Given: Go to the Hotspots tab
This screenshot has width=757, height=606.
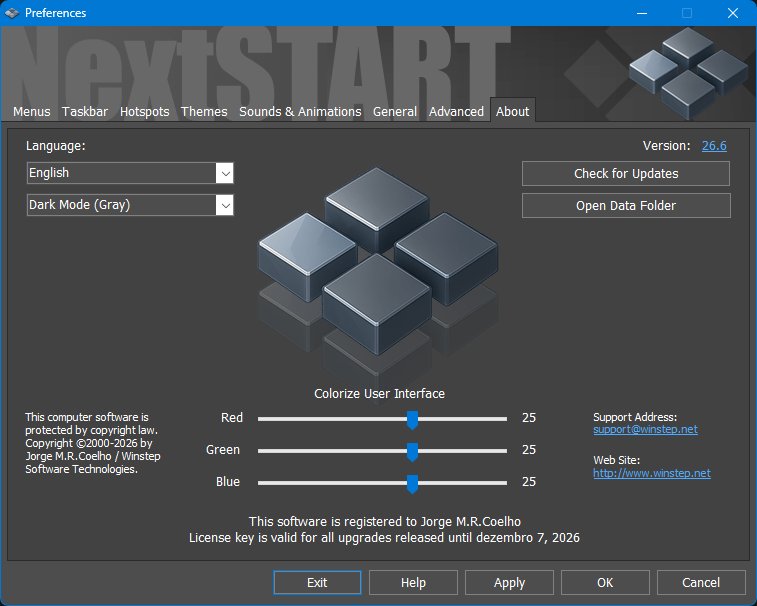Looking at the screenshot, I should pos(144,112).
